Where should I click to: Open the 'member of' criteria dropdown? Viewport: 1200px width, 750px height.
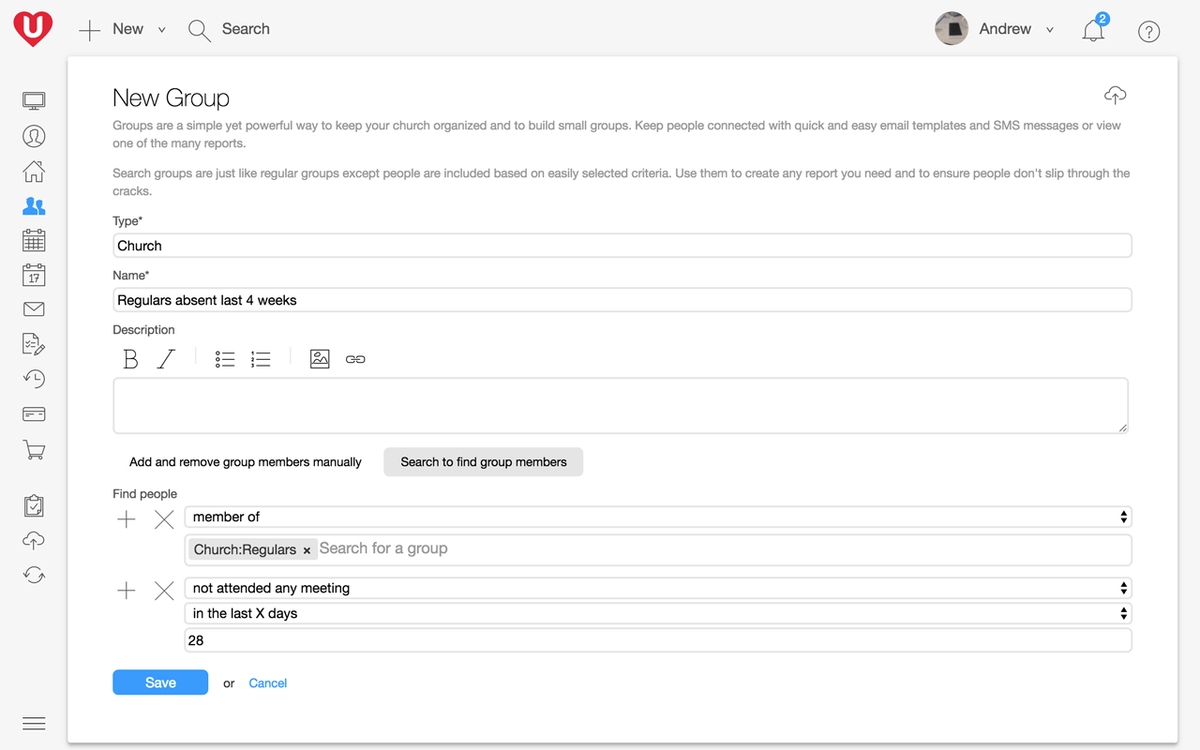(658, 517)
